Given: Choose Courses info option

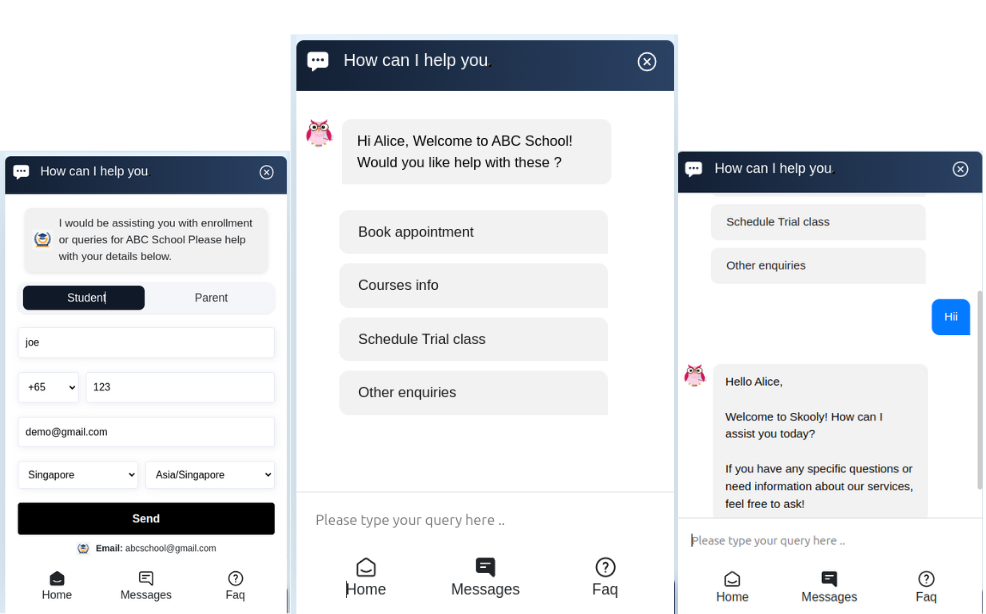Looking at the screenshot, I should (474, 286).
